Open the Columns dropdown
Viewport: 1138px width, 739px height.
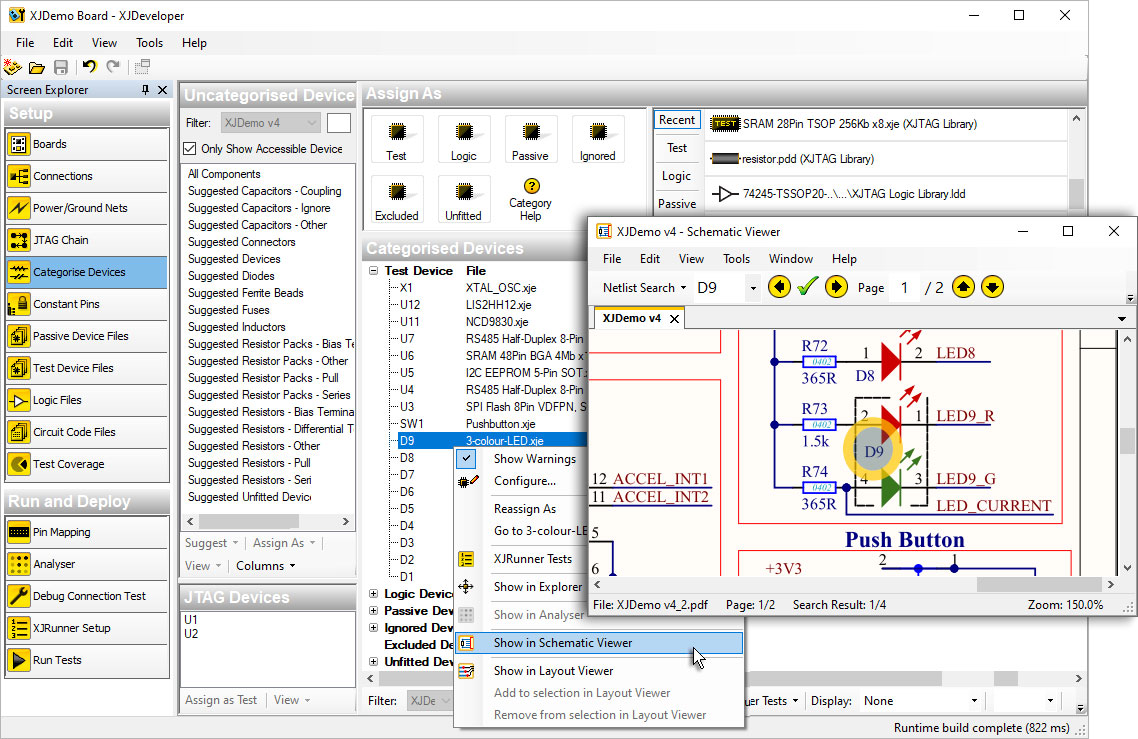coord(266,566)
